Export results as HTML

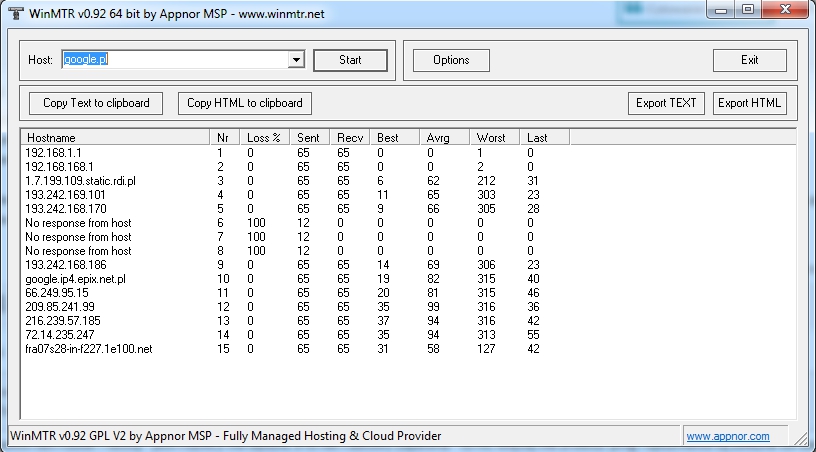[749, 103]
